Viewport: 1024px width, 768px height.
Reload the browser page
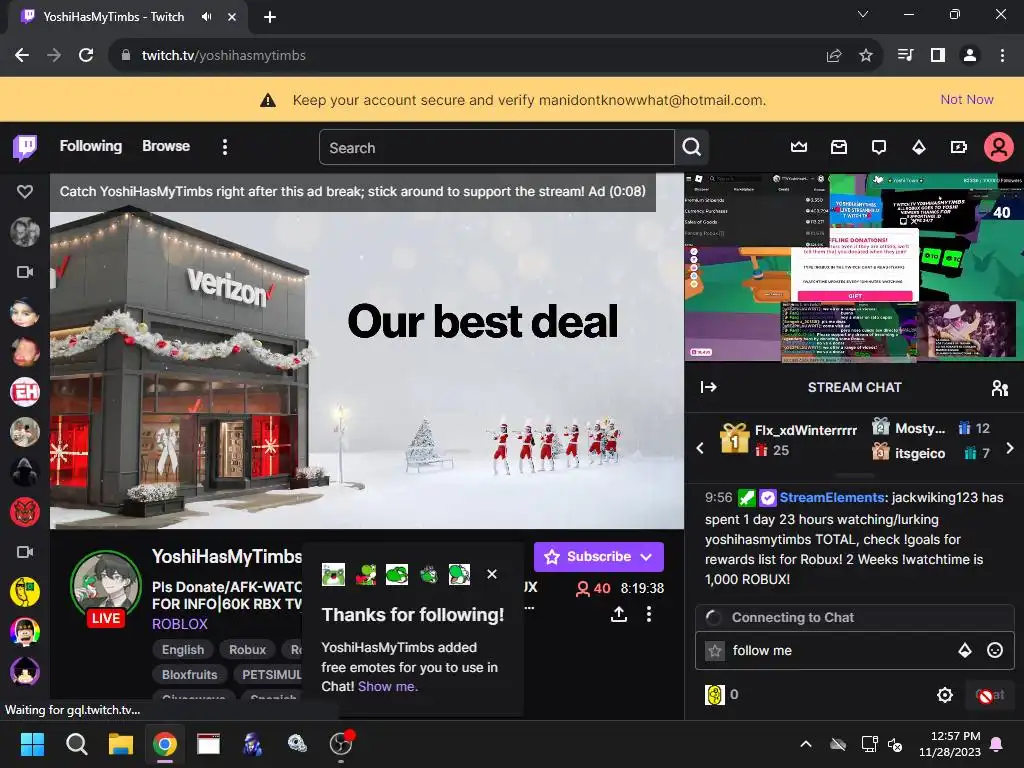(86, 56)
